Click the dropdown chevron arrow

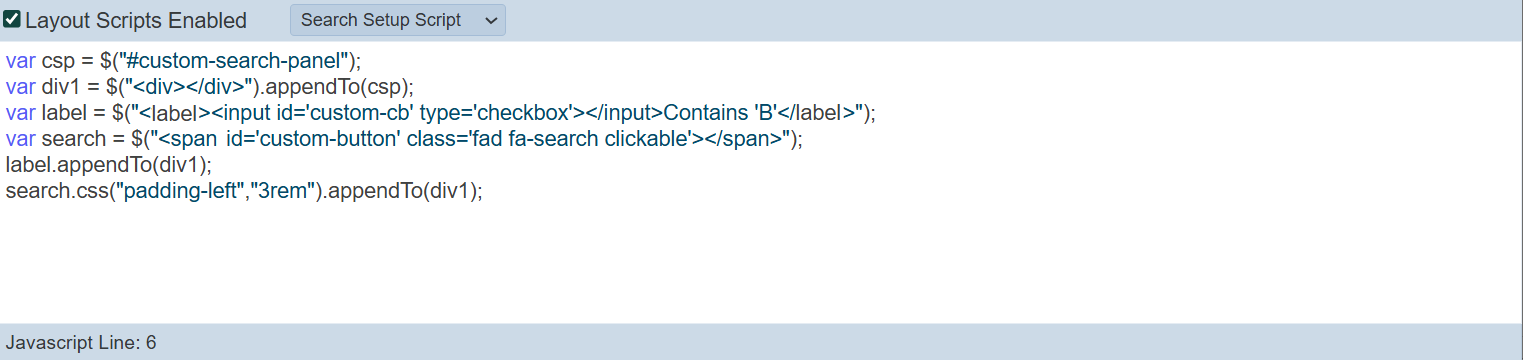tap(490, 20)
